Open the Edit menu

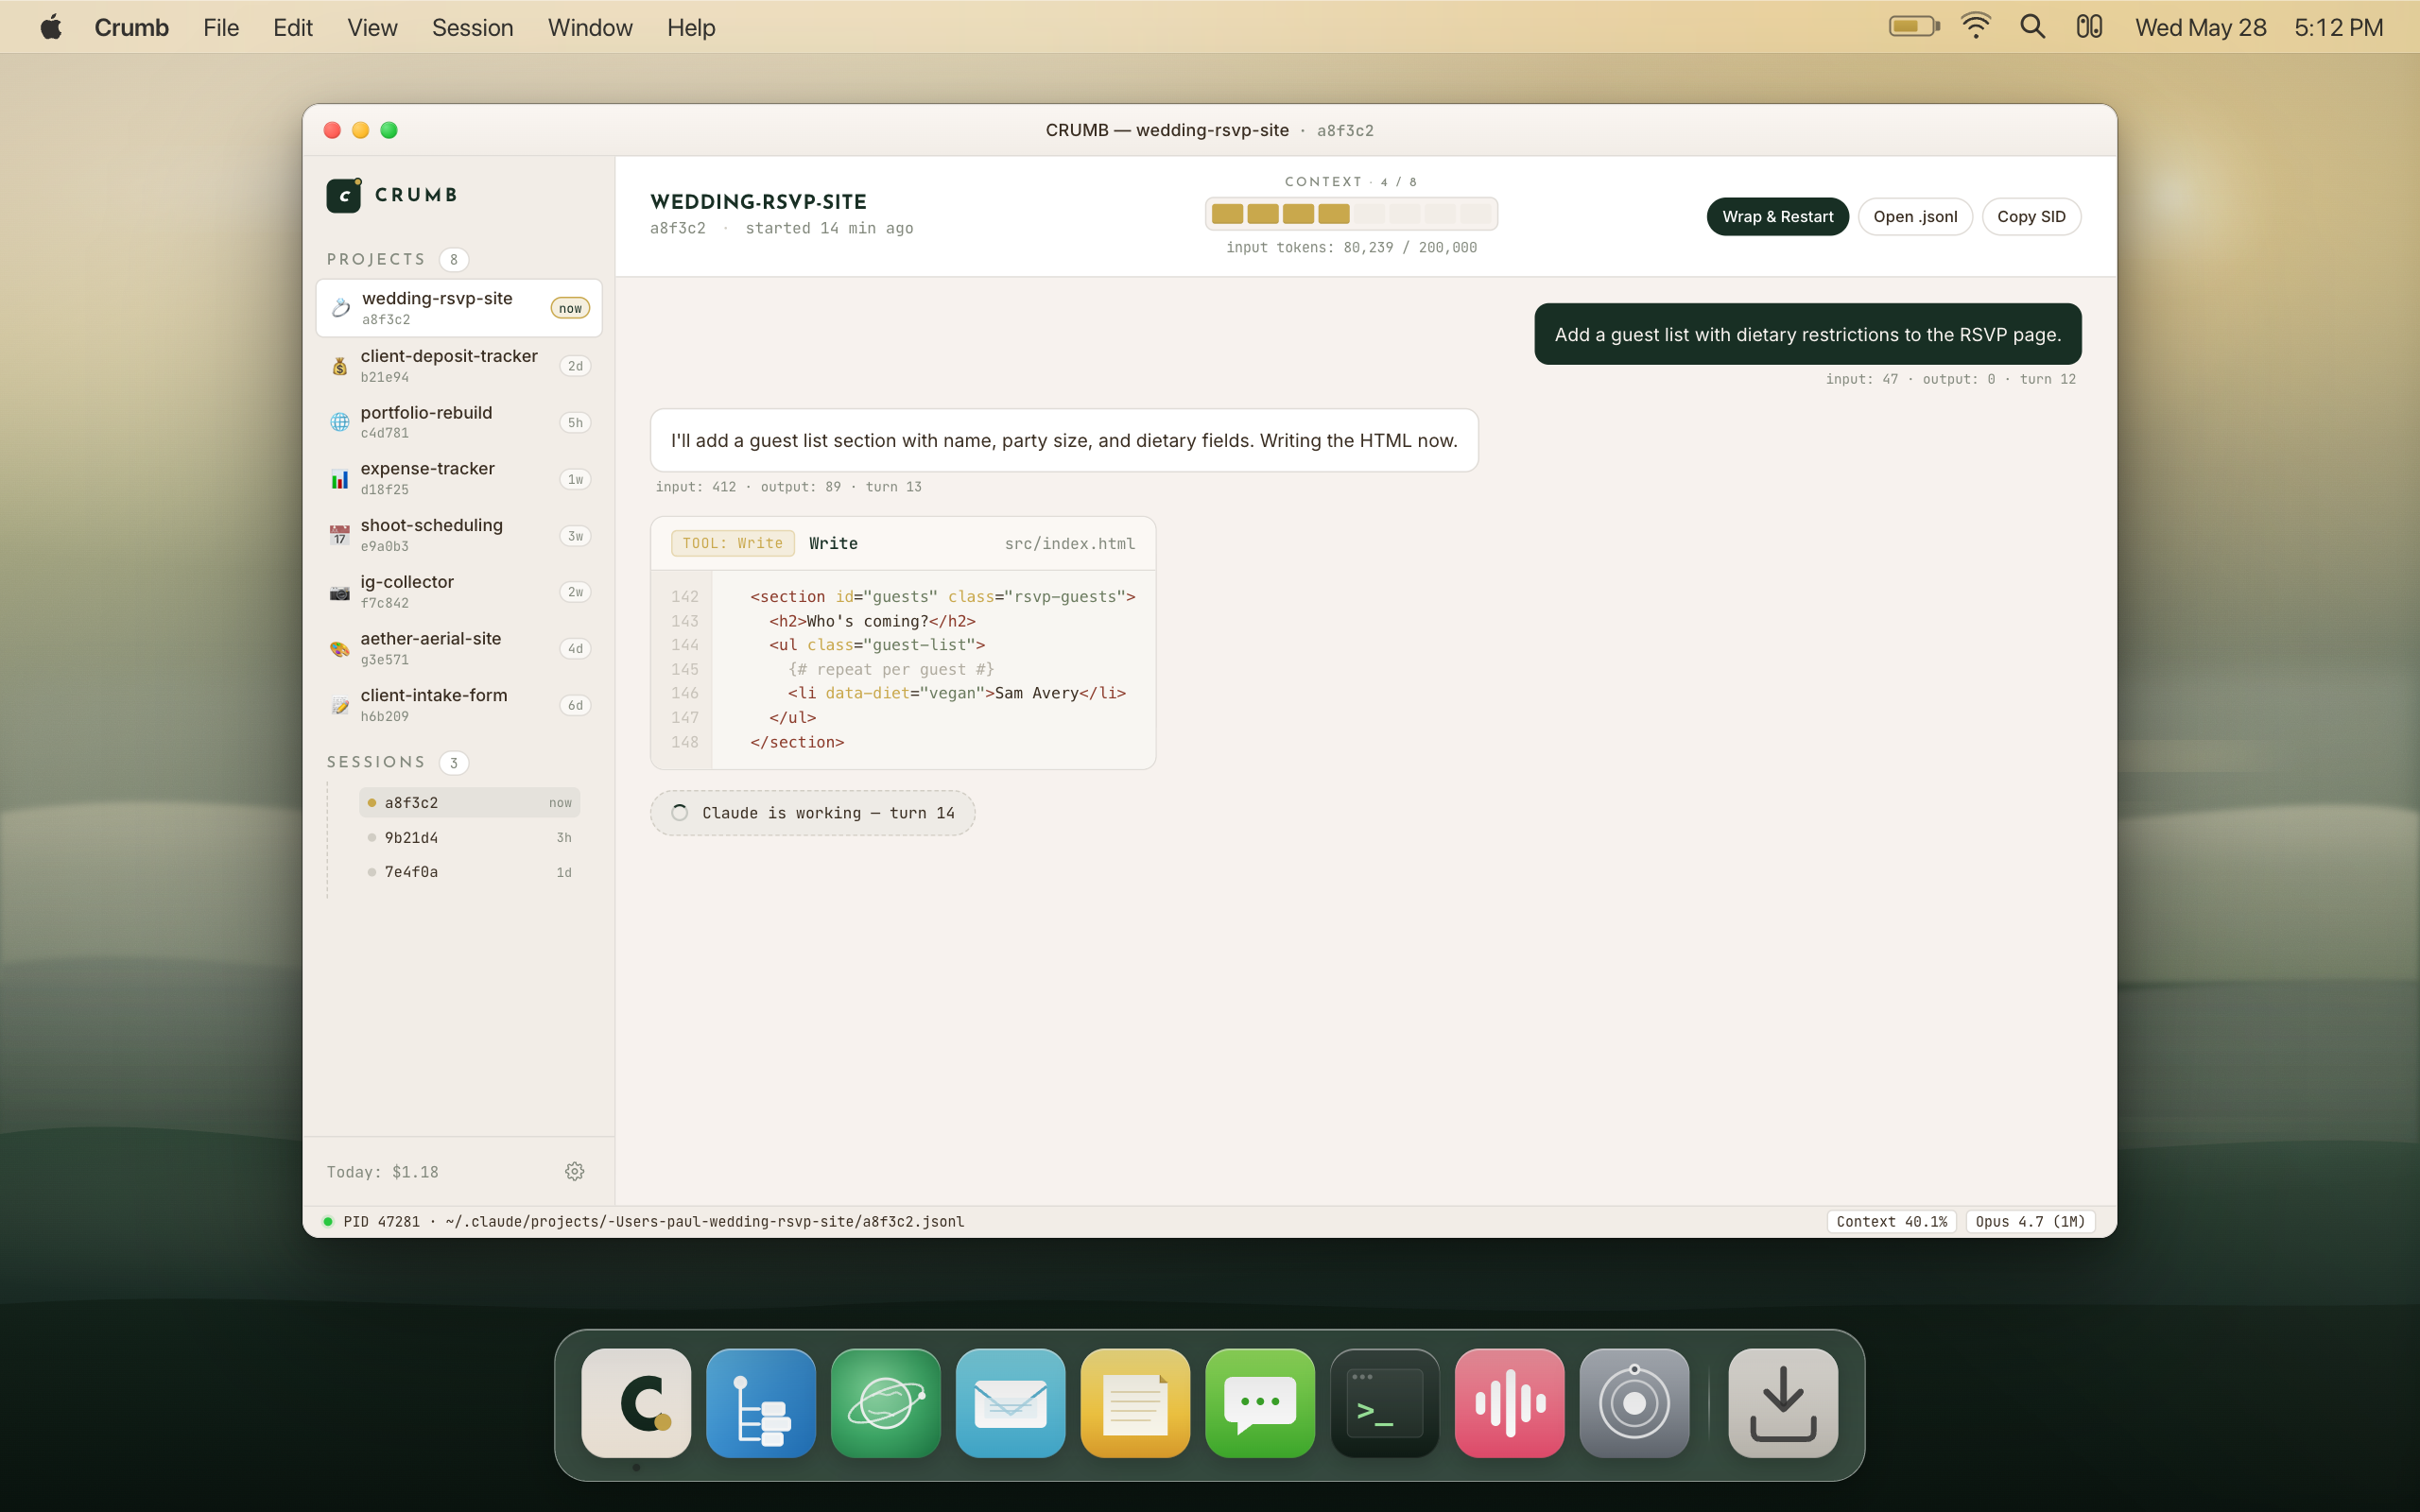click(293, 27)
